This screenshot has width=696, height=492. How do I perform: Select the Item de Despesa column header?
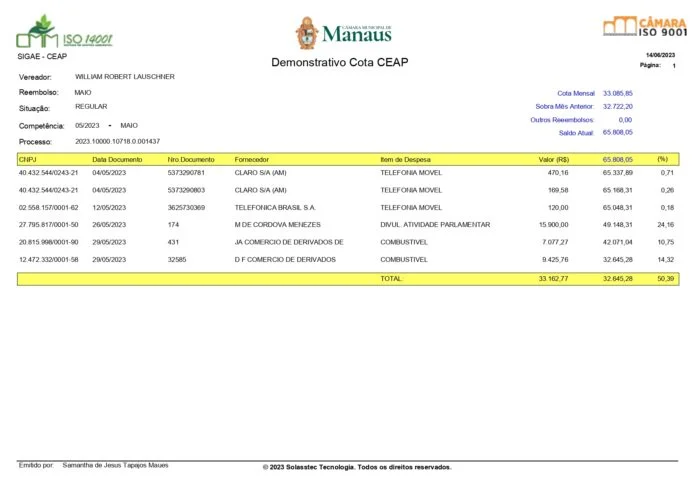[x=407, y=159]
